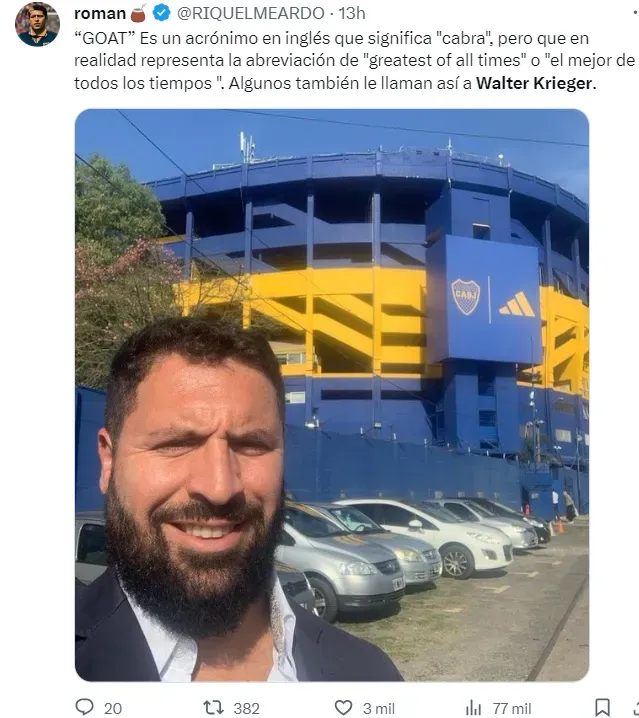Click the retweet count 382
Image resolution: width=639 pixels, height=718 pixels.
pyautogui.click(x=246, y=708)
